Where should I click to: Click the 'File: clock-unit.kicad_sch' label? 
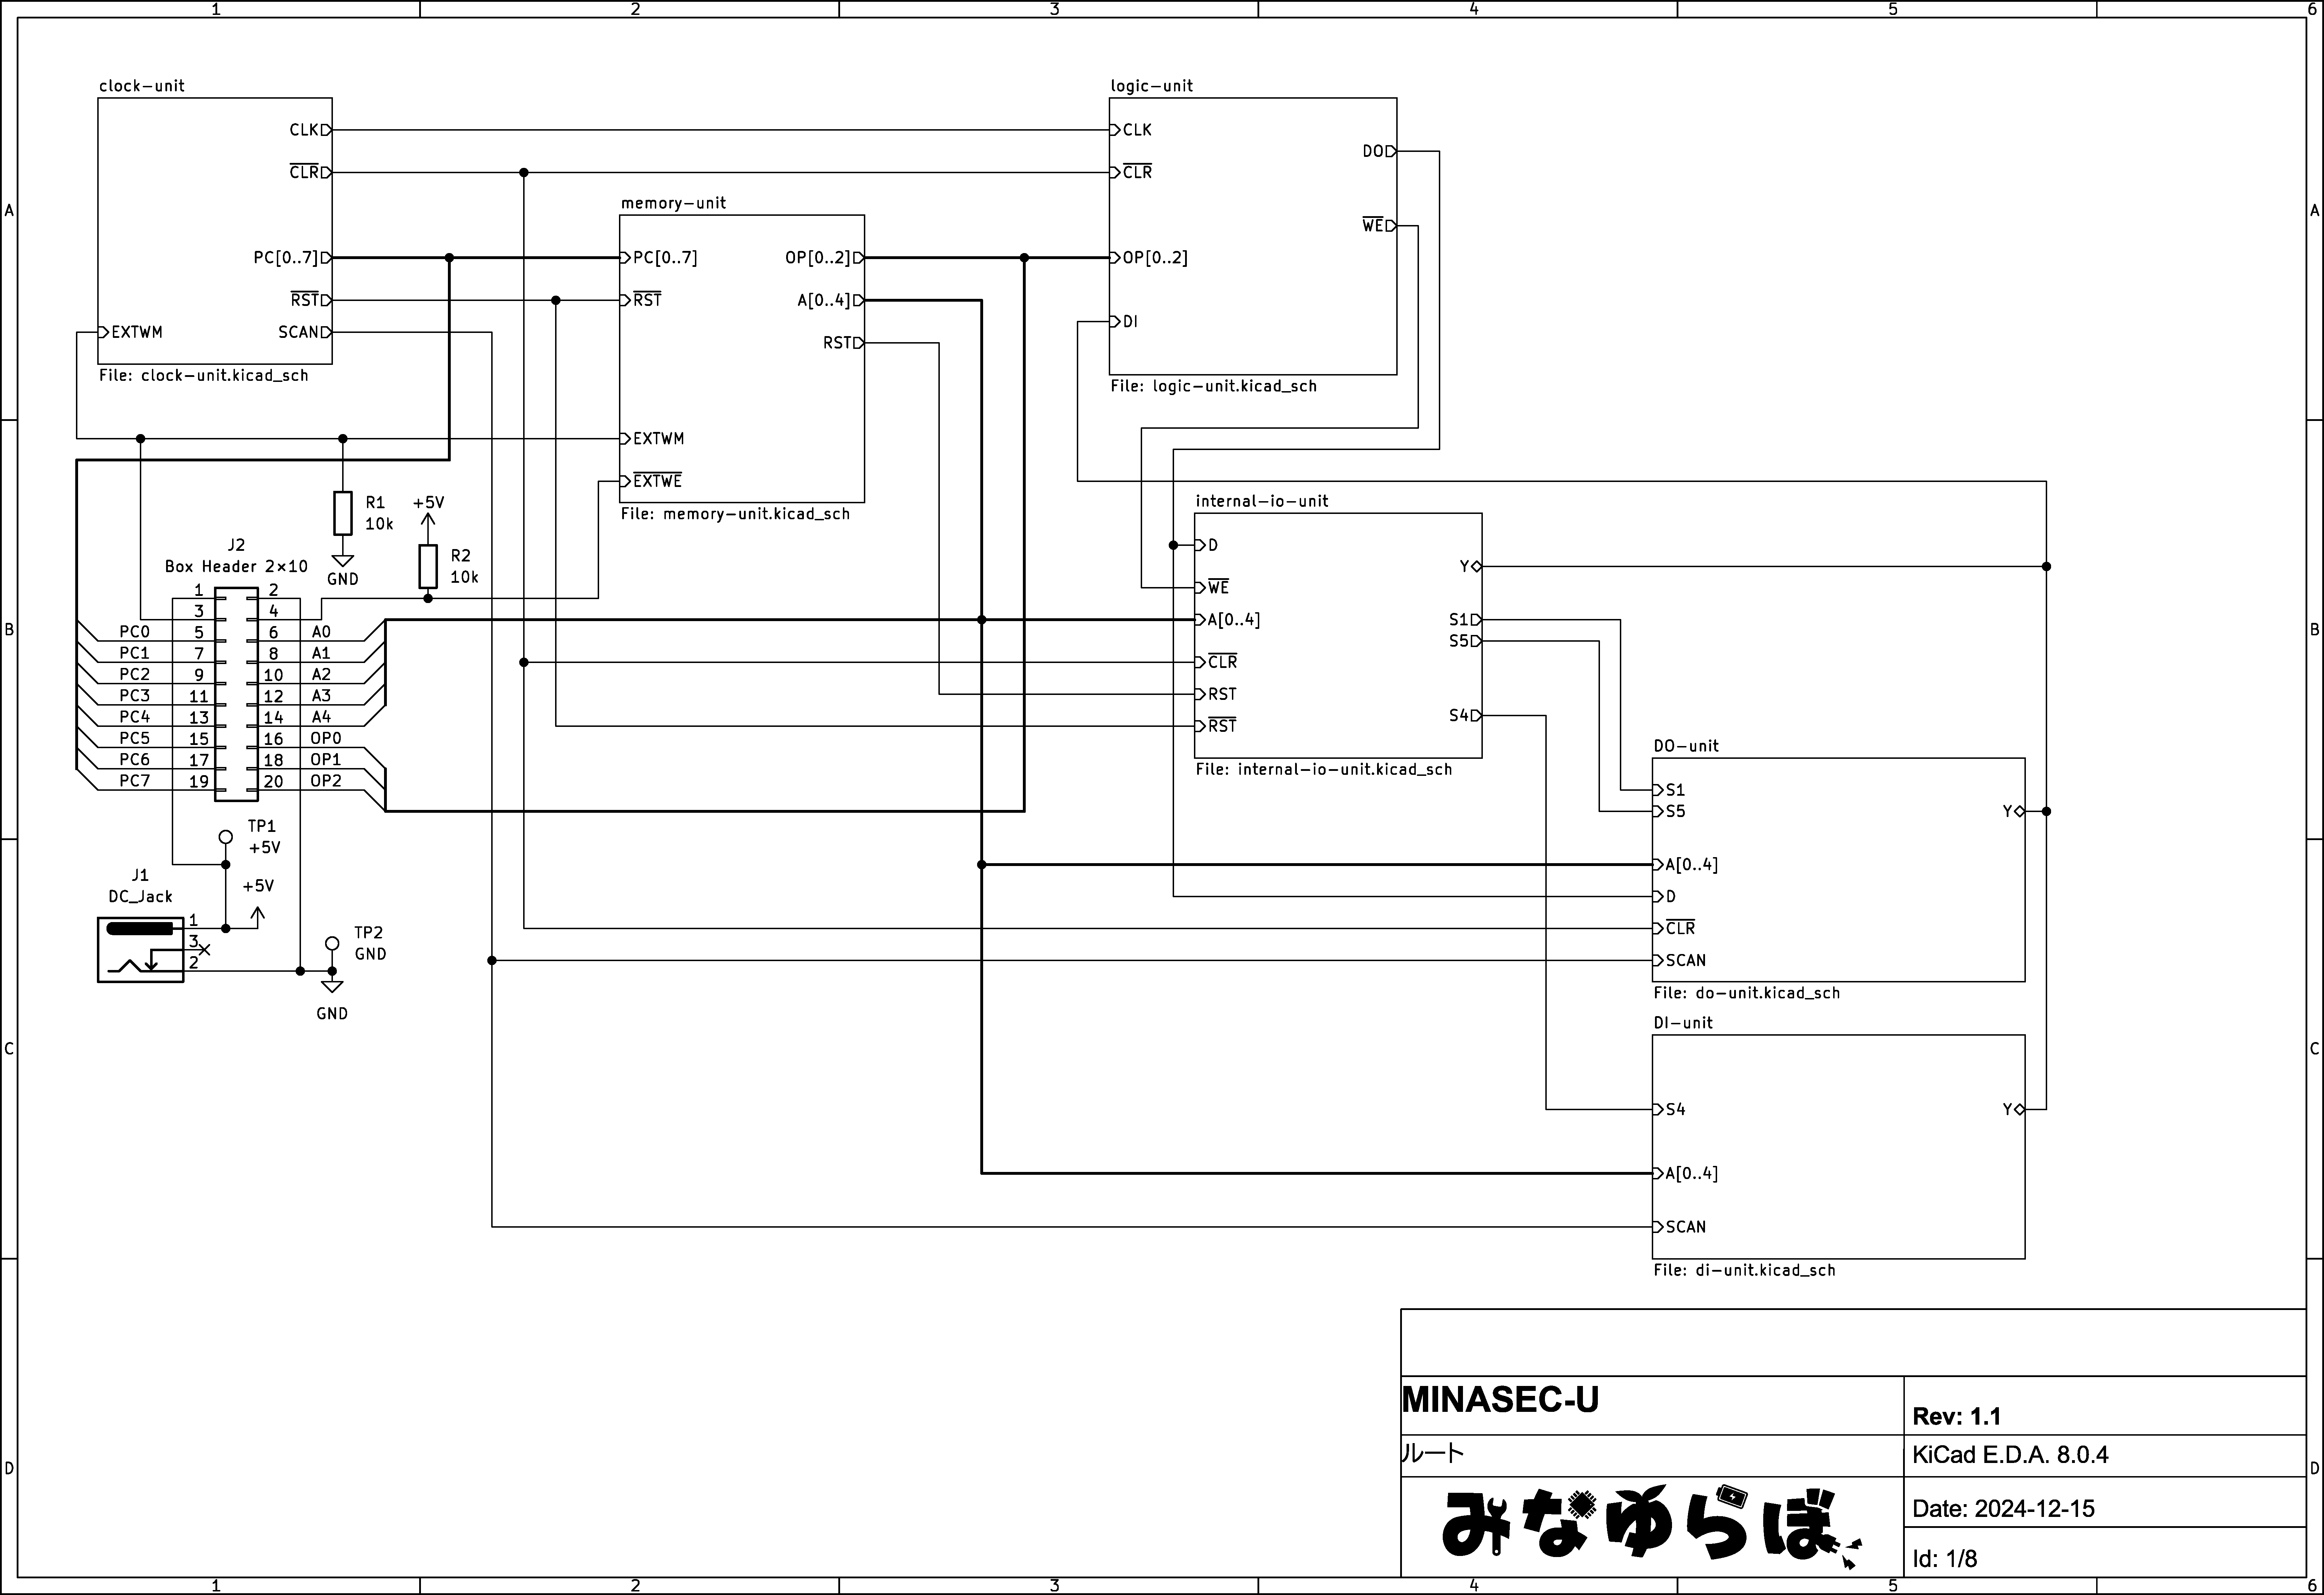tap(204, 376)
